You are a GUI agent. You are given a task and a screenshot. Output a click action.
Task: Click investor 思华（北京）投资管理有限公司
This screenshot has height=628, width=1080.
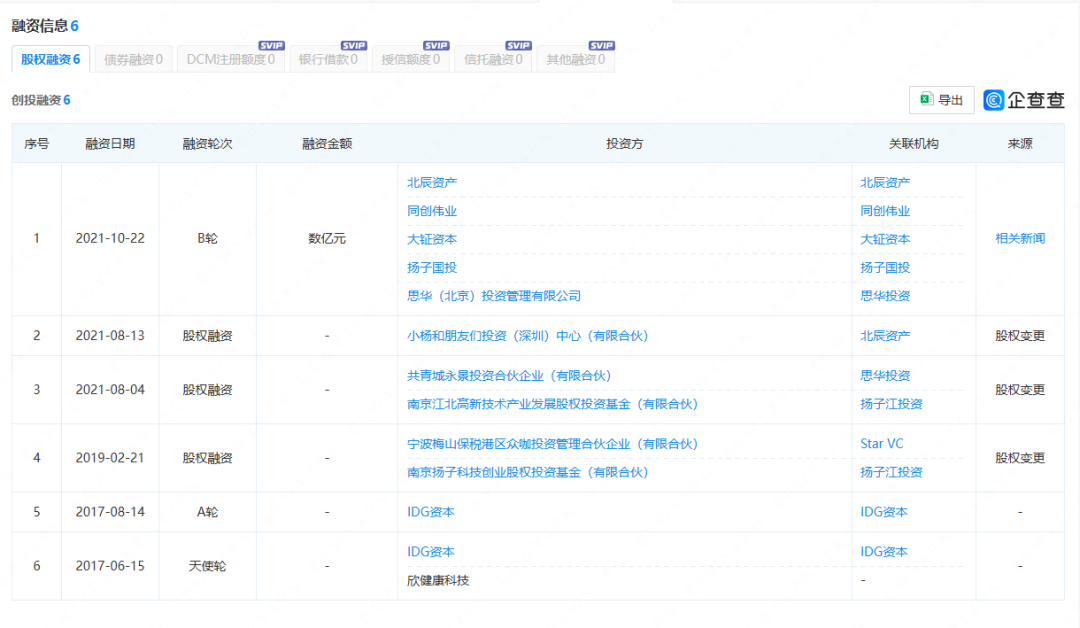point(494,296)
